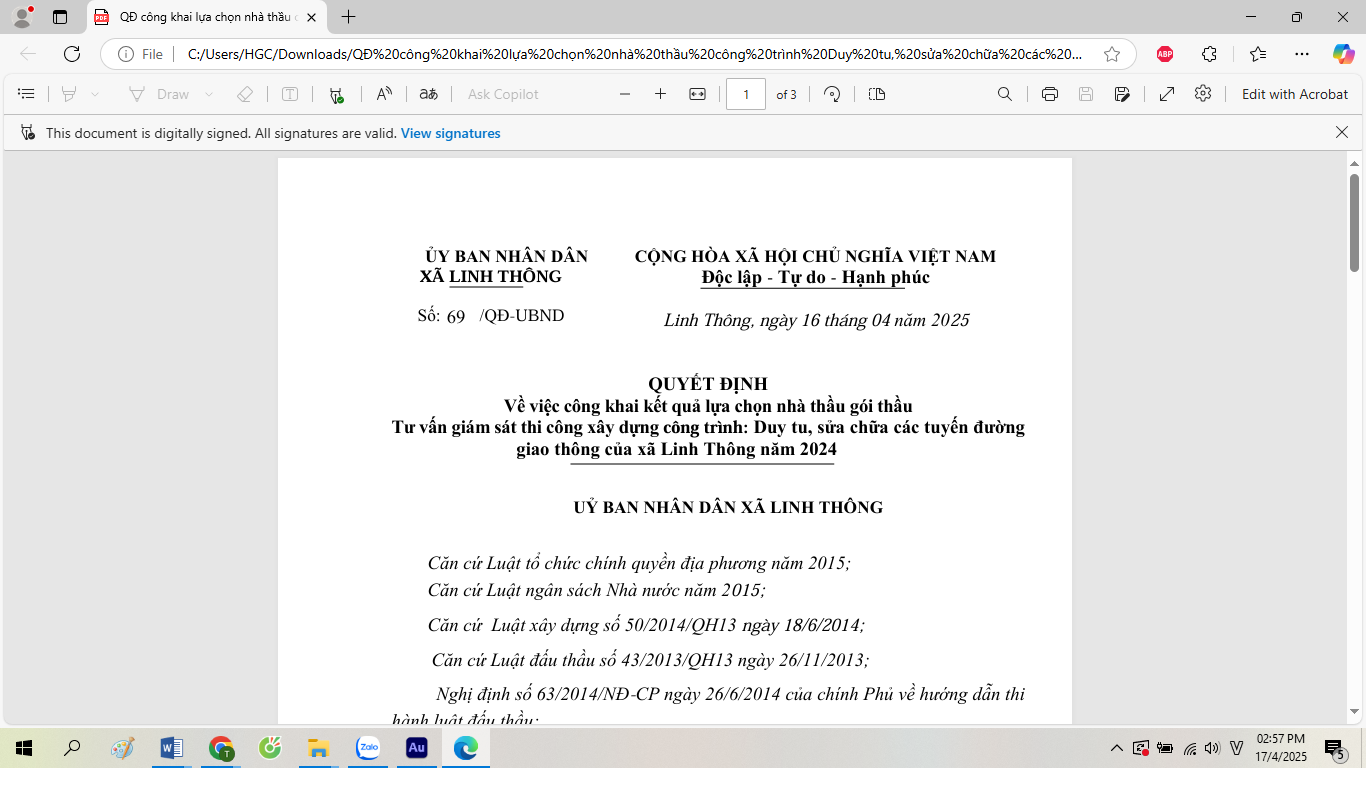Click the text 'Số: 69 /QĐ-UBND'
Screen dimensions: 1366x786
[x=491, y=316]
